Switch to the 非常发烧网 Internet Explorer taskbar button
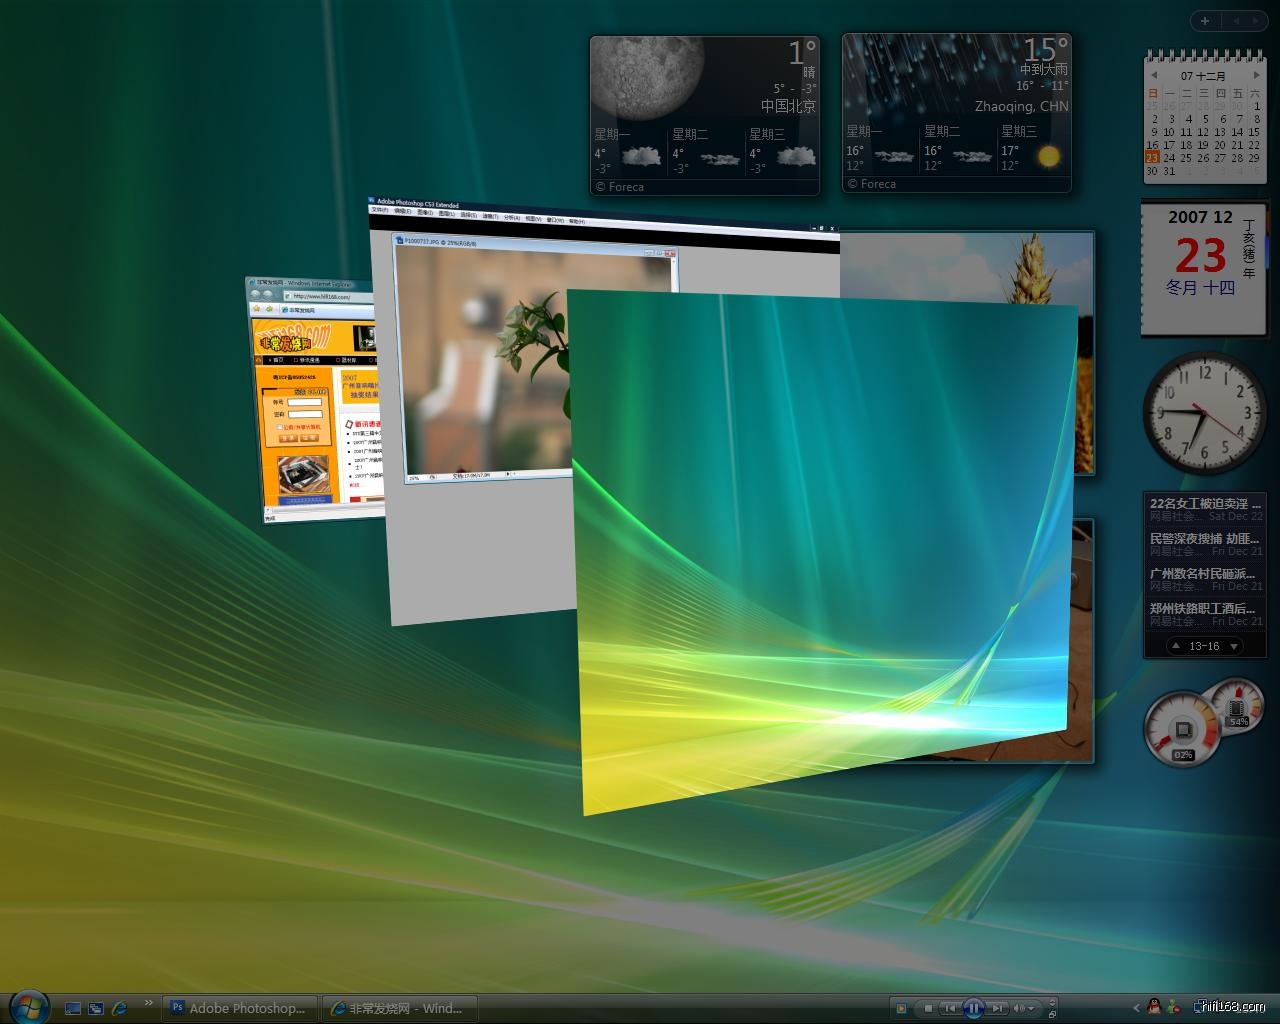Image resolution: width=1280 pixels, height=1024 pixels. tap(399, 1008)
